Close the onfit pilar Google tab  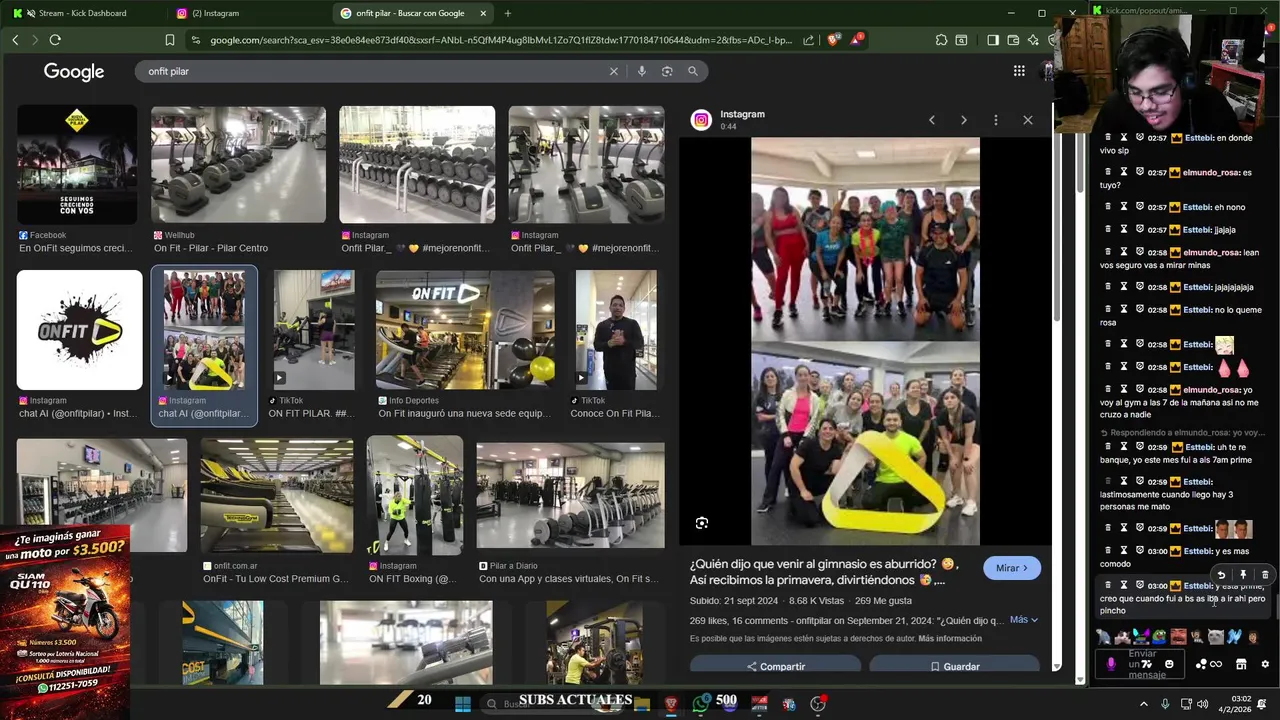tap(483, 13)
